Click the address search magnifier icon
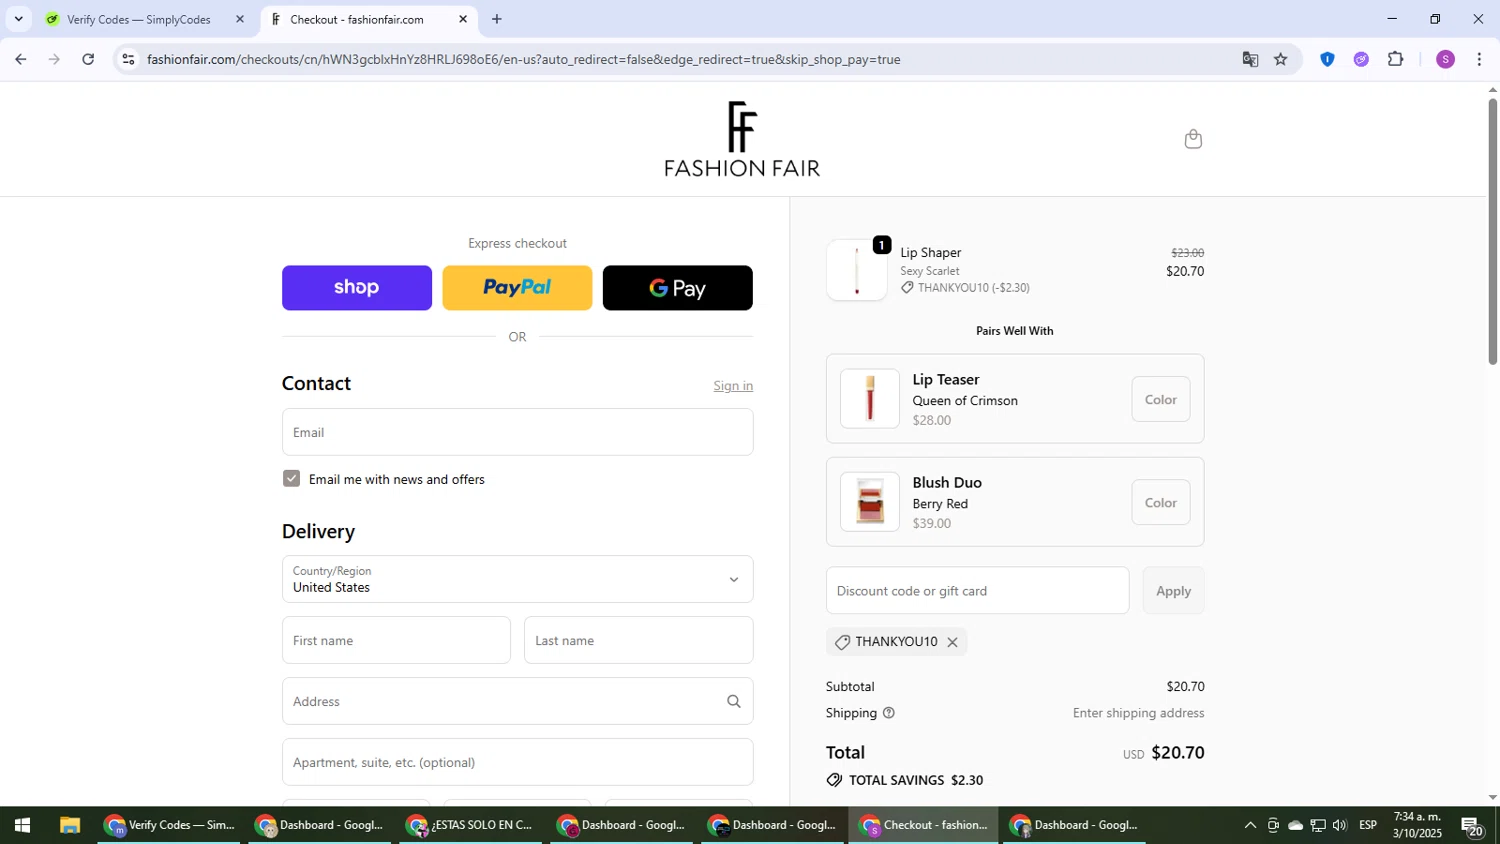Viewport: 1500px width, 844px height. pyautogui.click(x=734, y=701)
